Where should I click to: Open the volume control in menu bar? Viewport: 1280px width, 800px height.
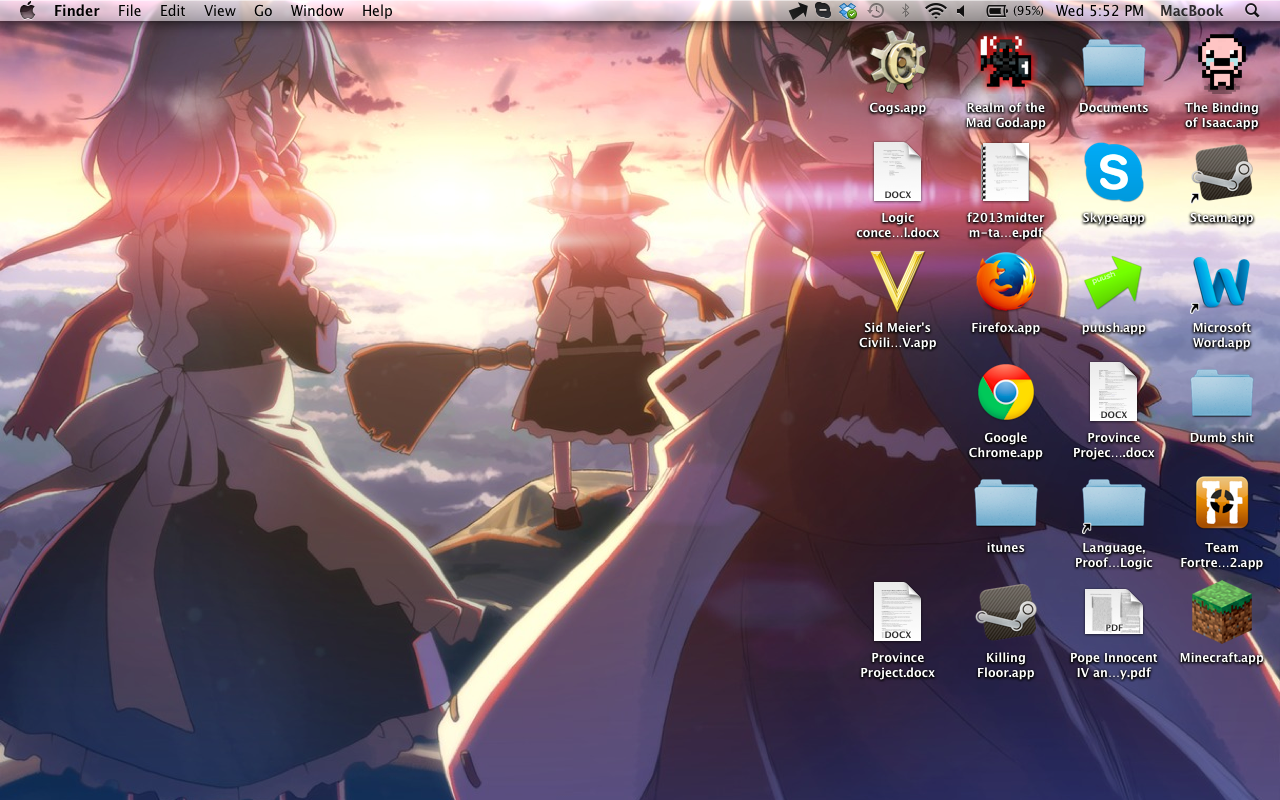coord(961,11)
